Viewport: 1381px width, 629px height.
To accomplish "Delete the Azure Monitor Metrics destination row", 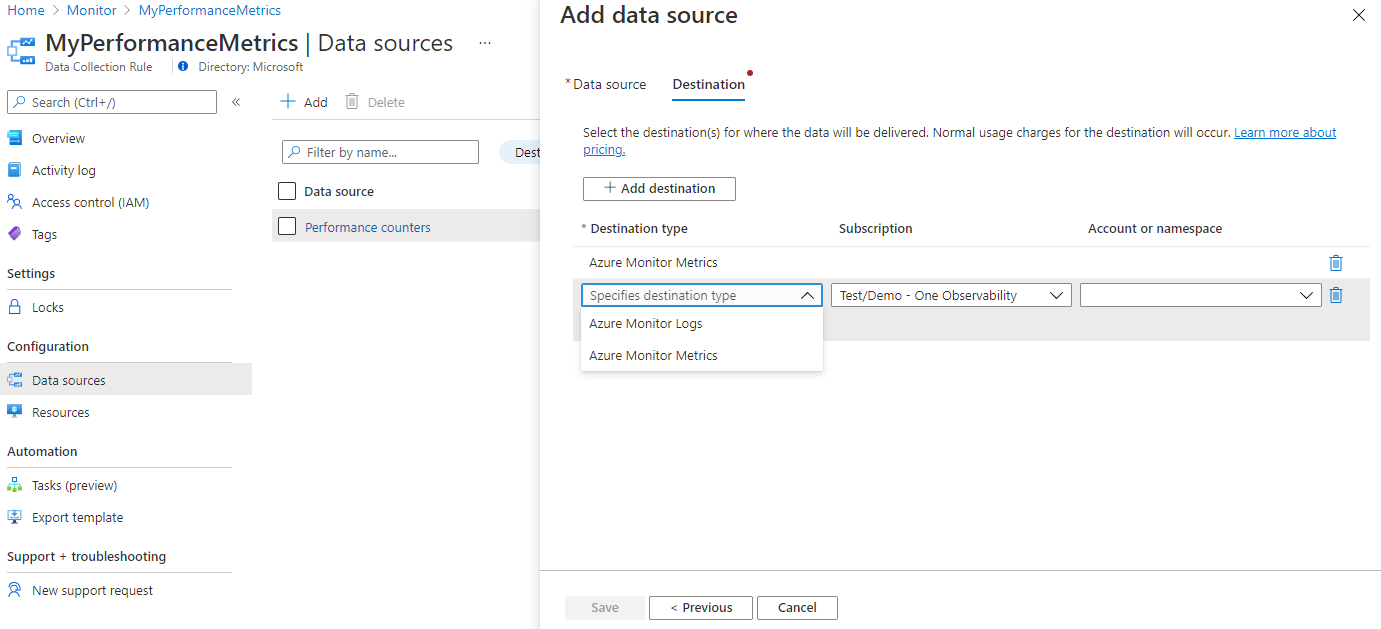I will 1336,263.
